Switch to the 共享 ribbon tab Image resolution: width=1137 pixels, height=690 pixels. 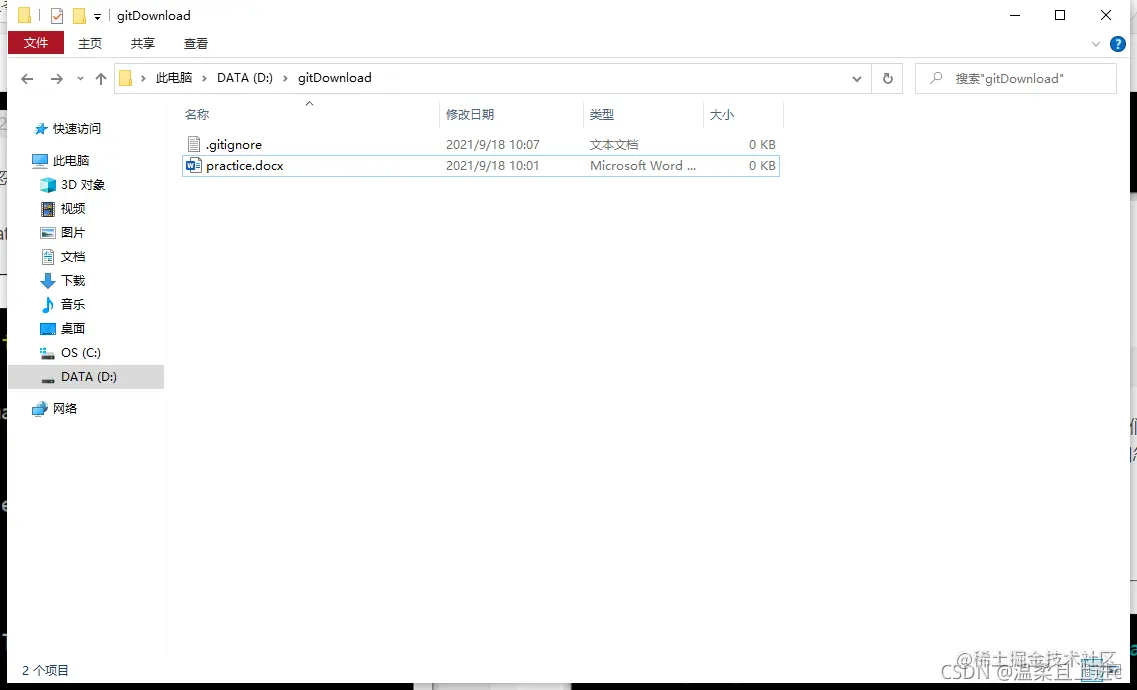(x=143, y=43)
